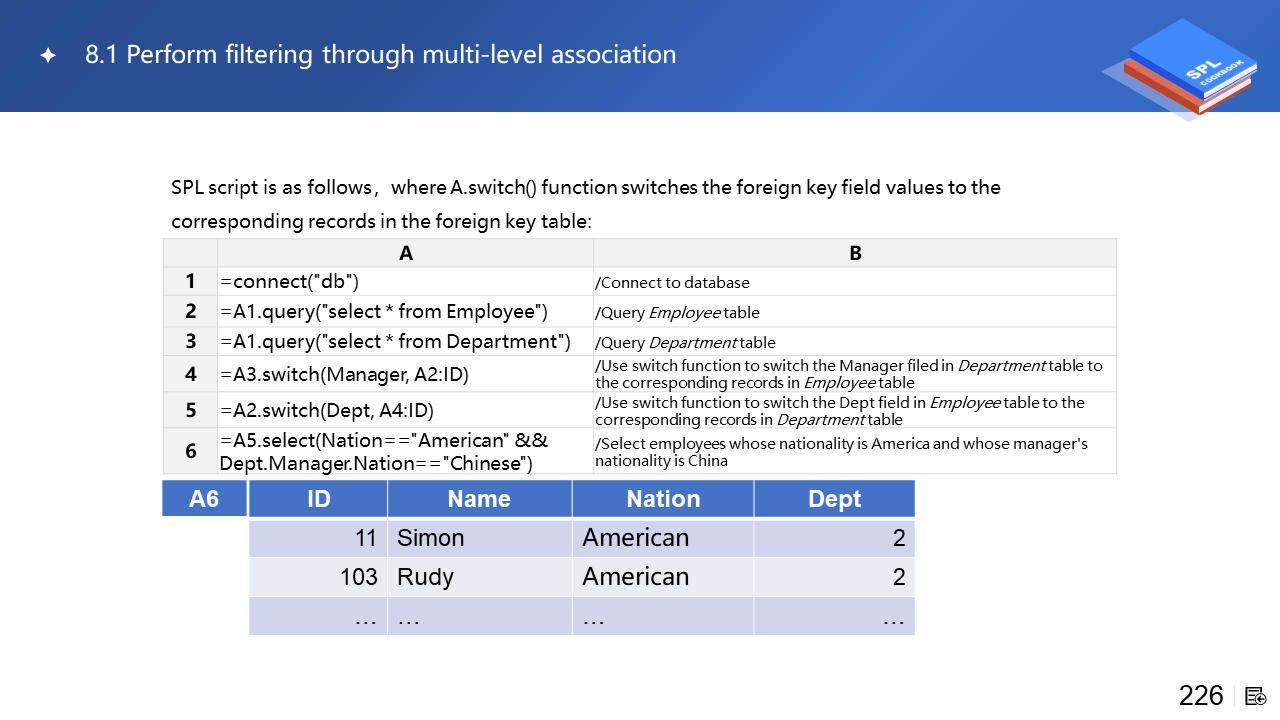
Task: Select cell with =A3.switch(Manager, A2:ID)
Action: (405, 375)
